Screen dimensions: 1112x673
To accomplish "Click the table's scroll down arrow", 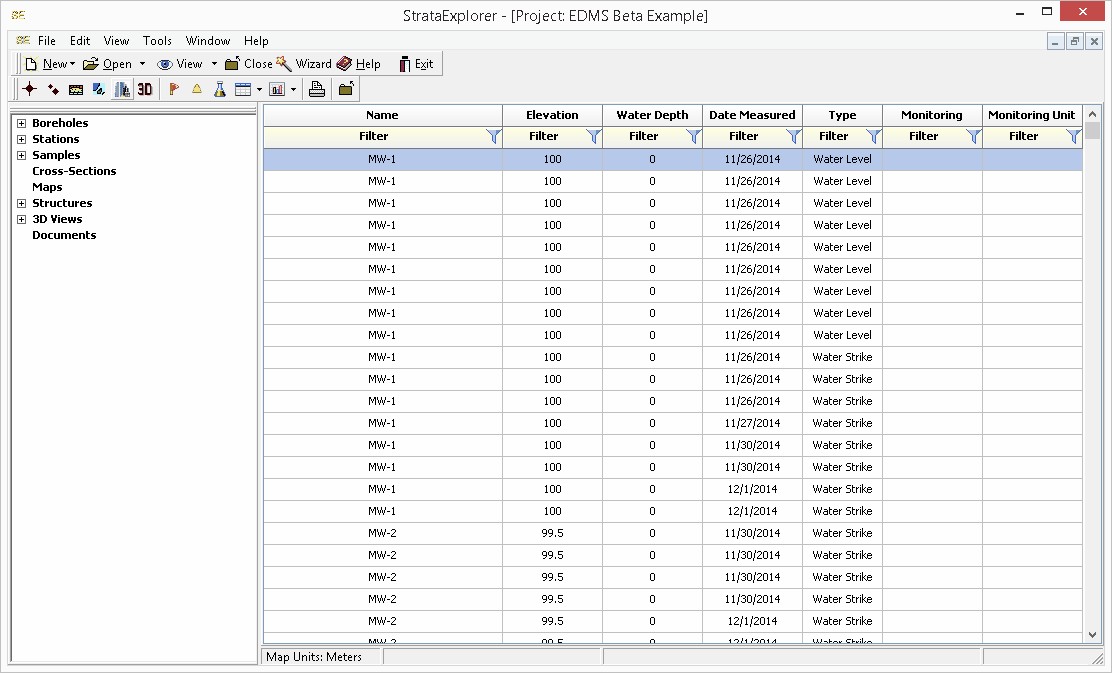I will point(1092,634).
